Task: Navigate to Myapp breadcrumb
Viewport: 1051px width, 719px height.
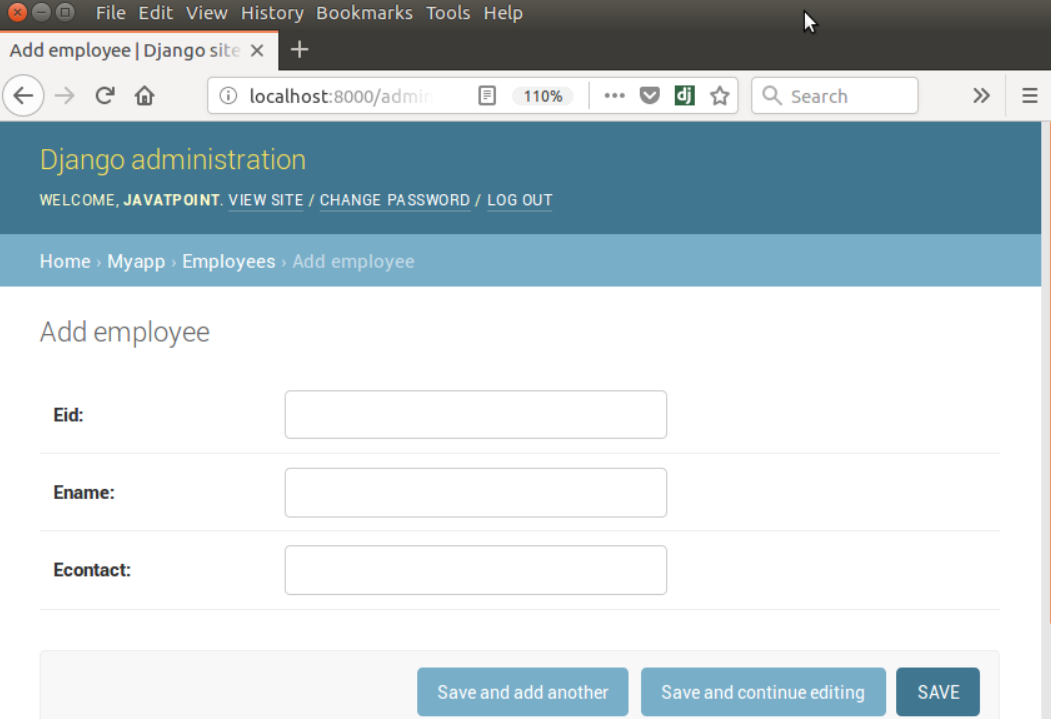Action: [x=136, y=261]
